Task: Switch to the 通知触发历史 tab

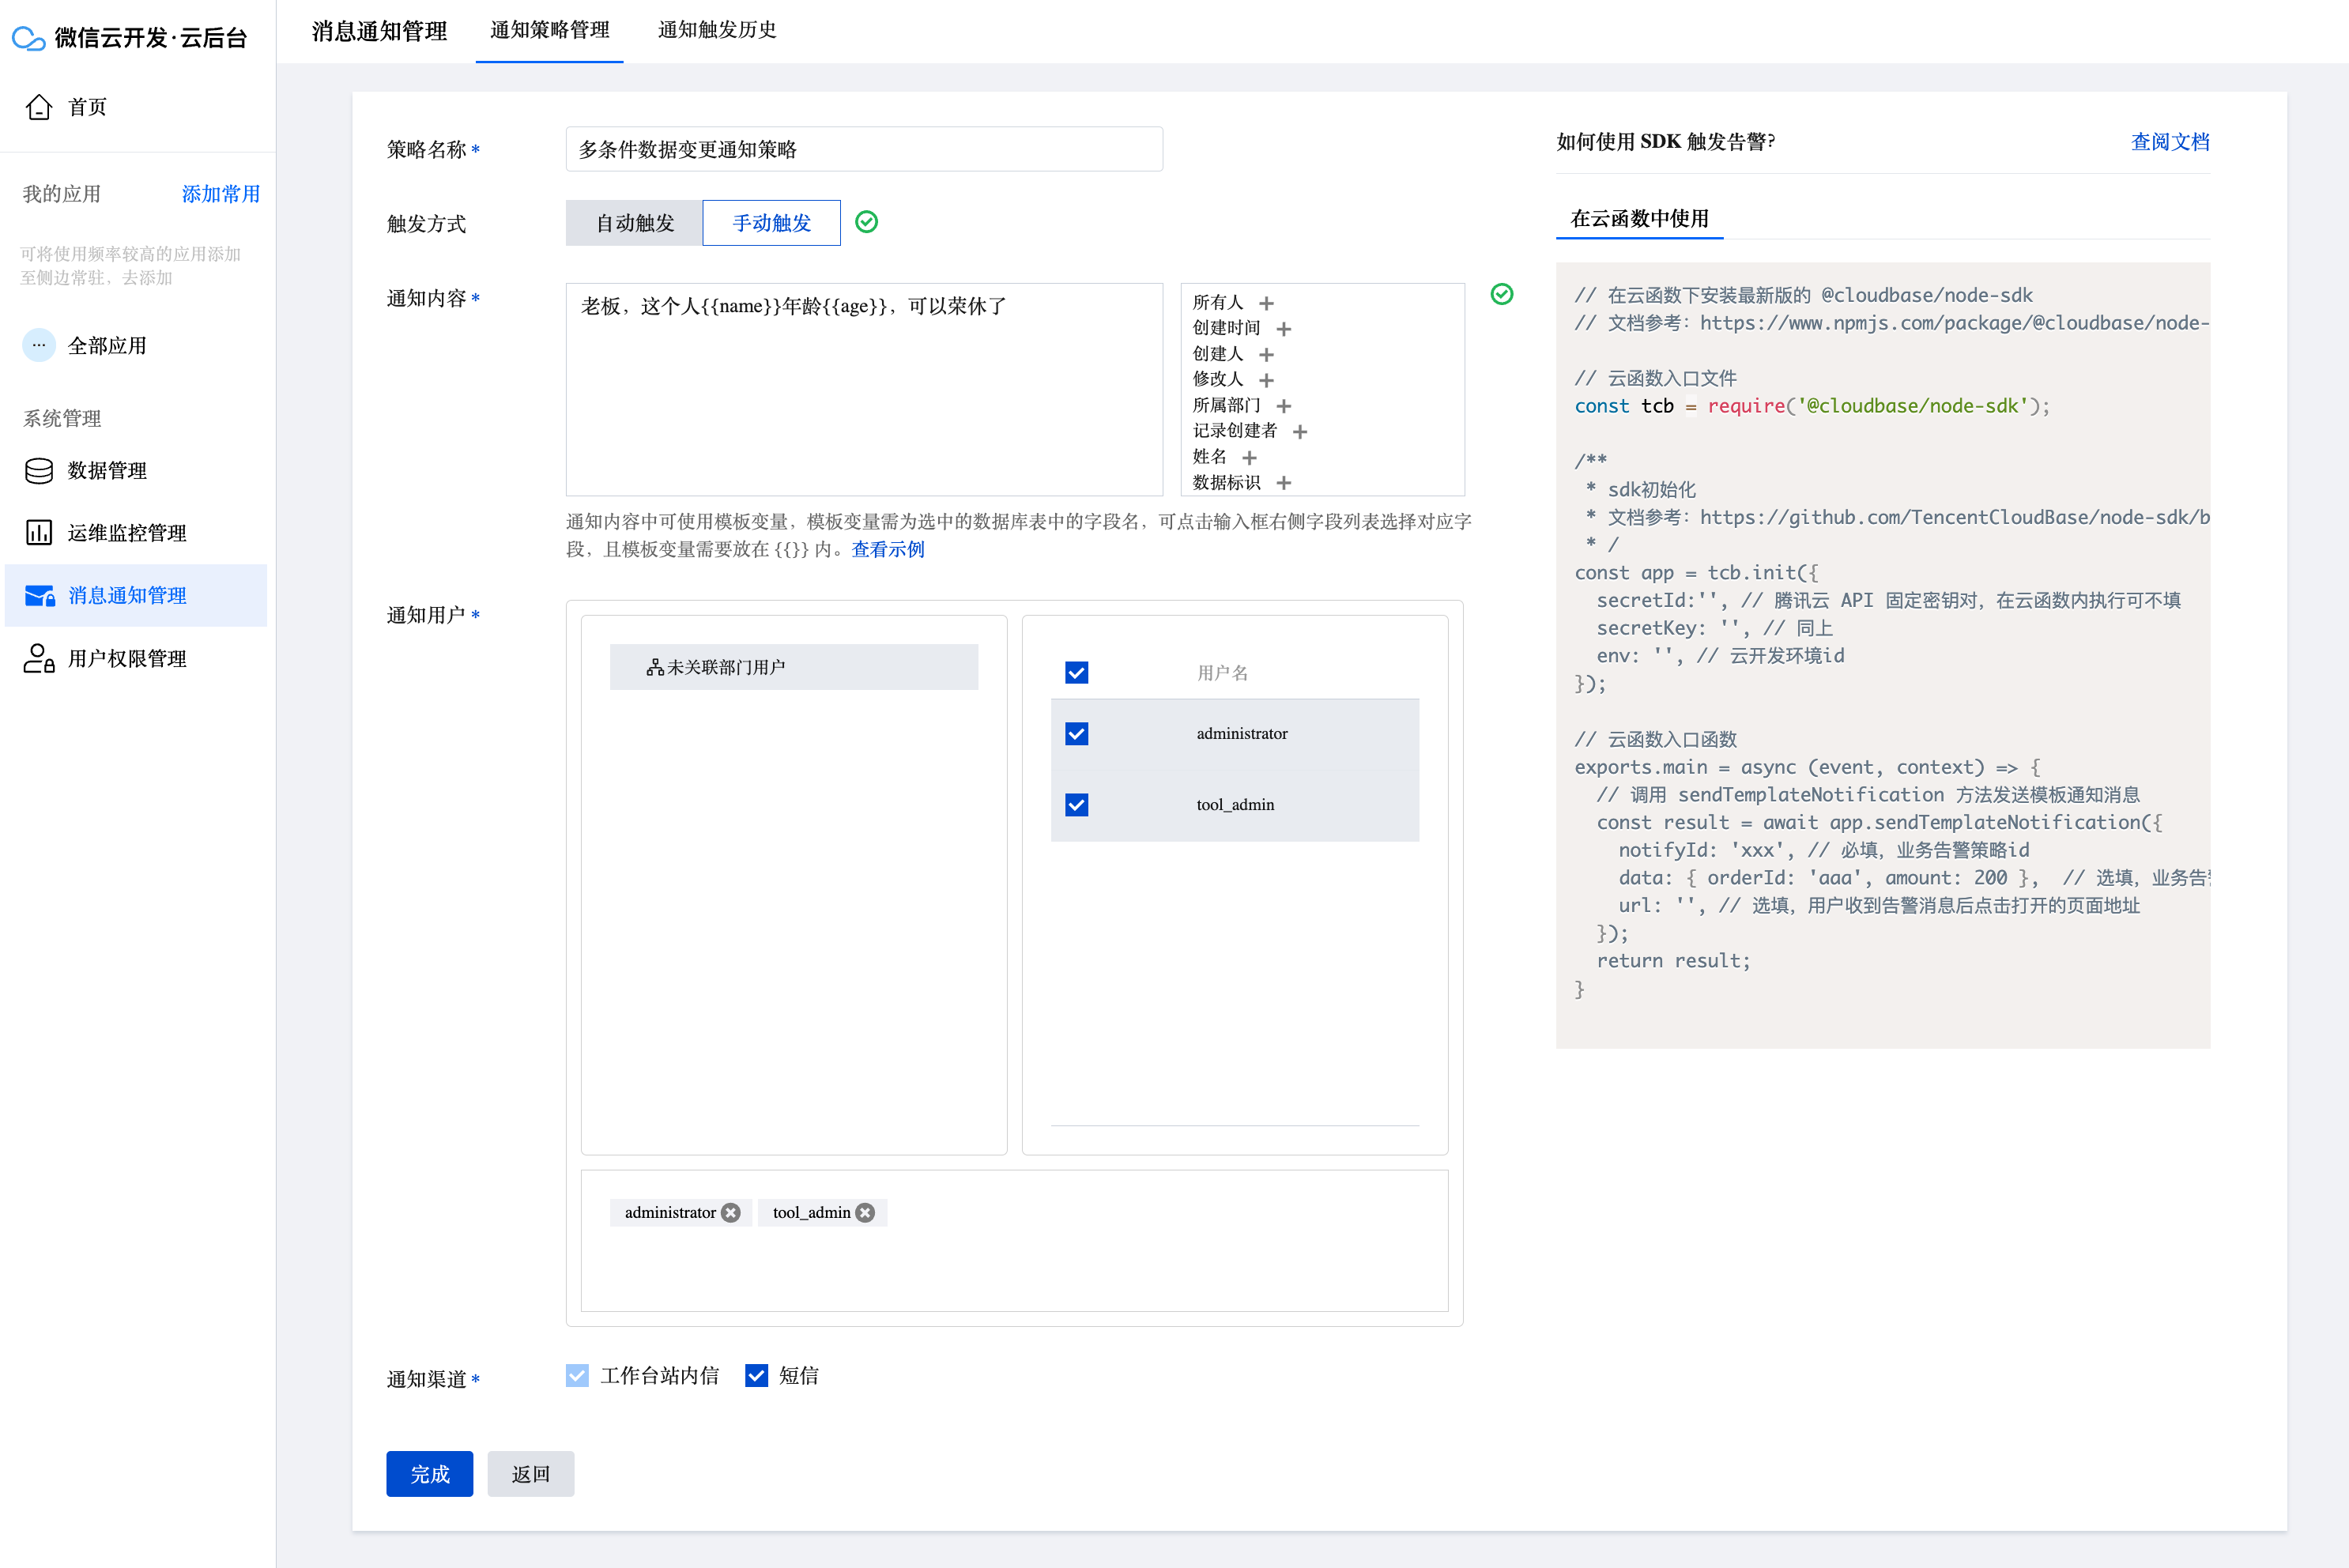Action: tap(717, 30)
